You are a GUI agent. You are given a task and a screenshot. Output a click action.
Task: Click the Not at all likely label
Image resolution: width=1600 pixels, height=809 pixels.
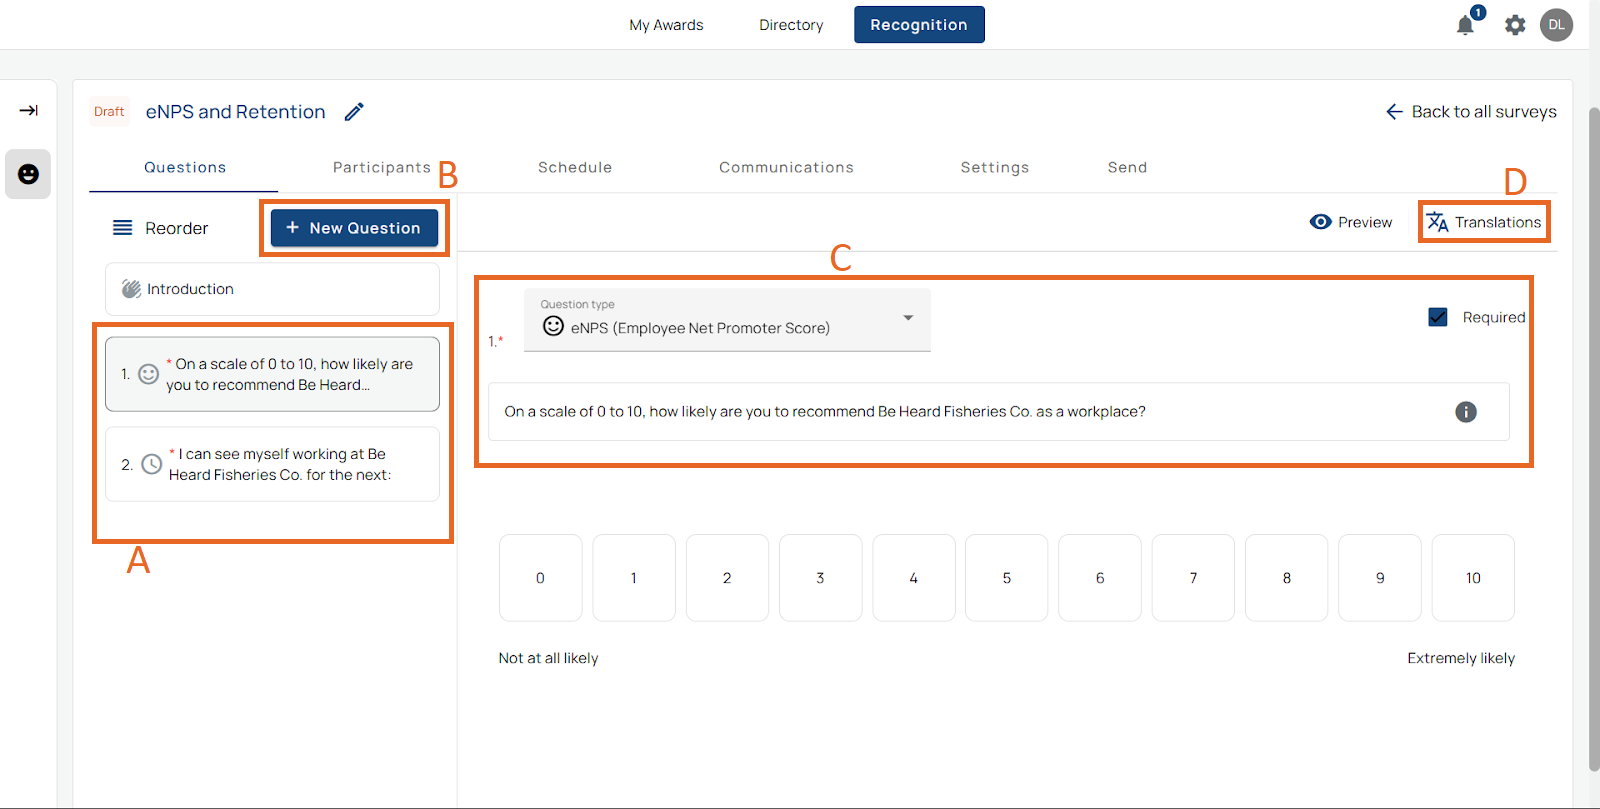point(548,658)
